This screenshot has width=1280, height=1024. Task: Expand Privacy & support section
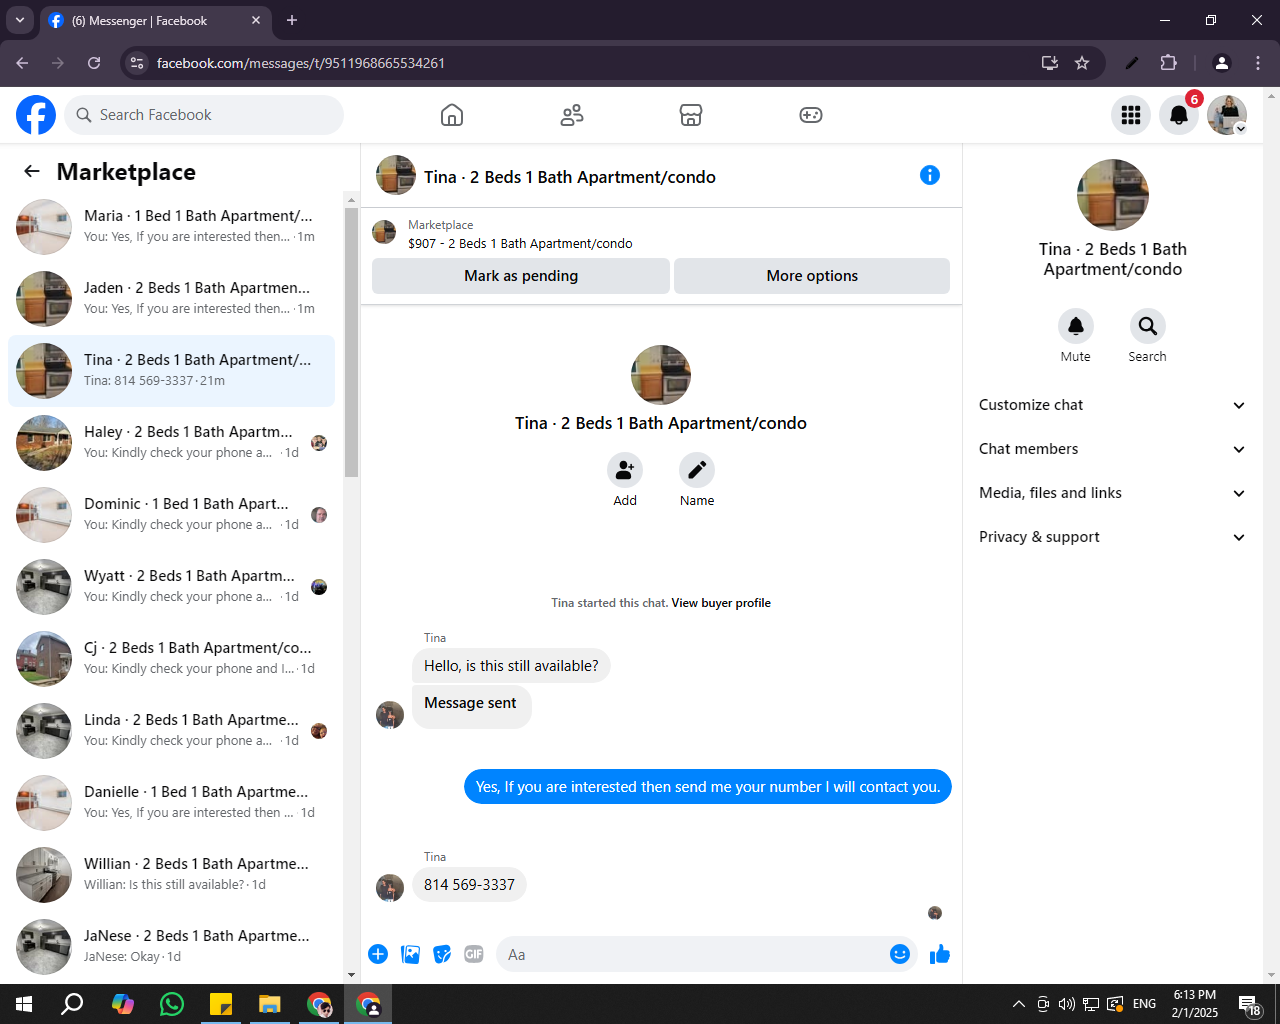pos(1112,537)
